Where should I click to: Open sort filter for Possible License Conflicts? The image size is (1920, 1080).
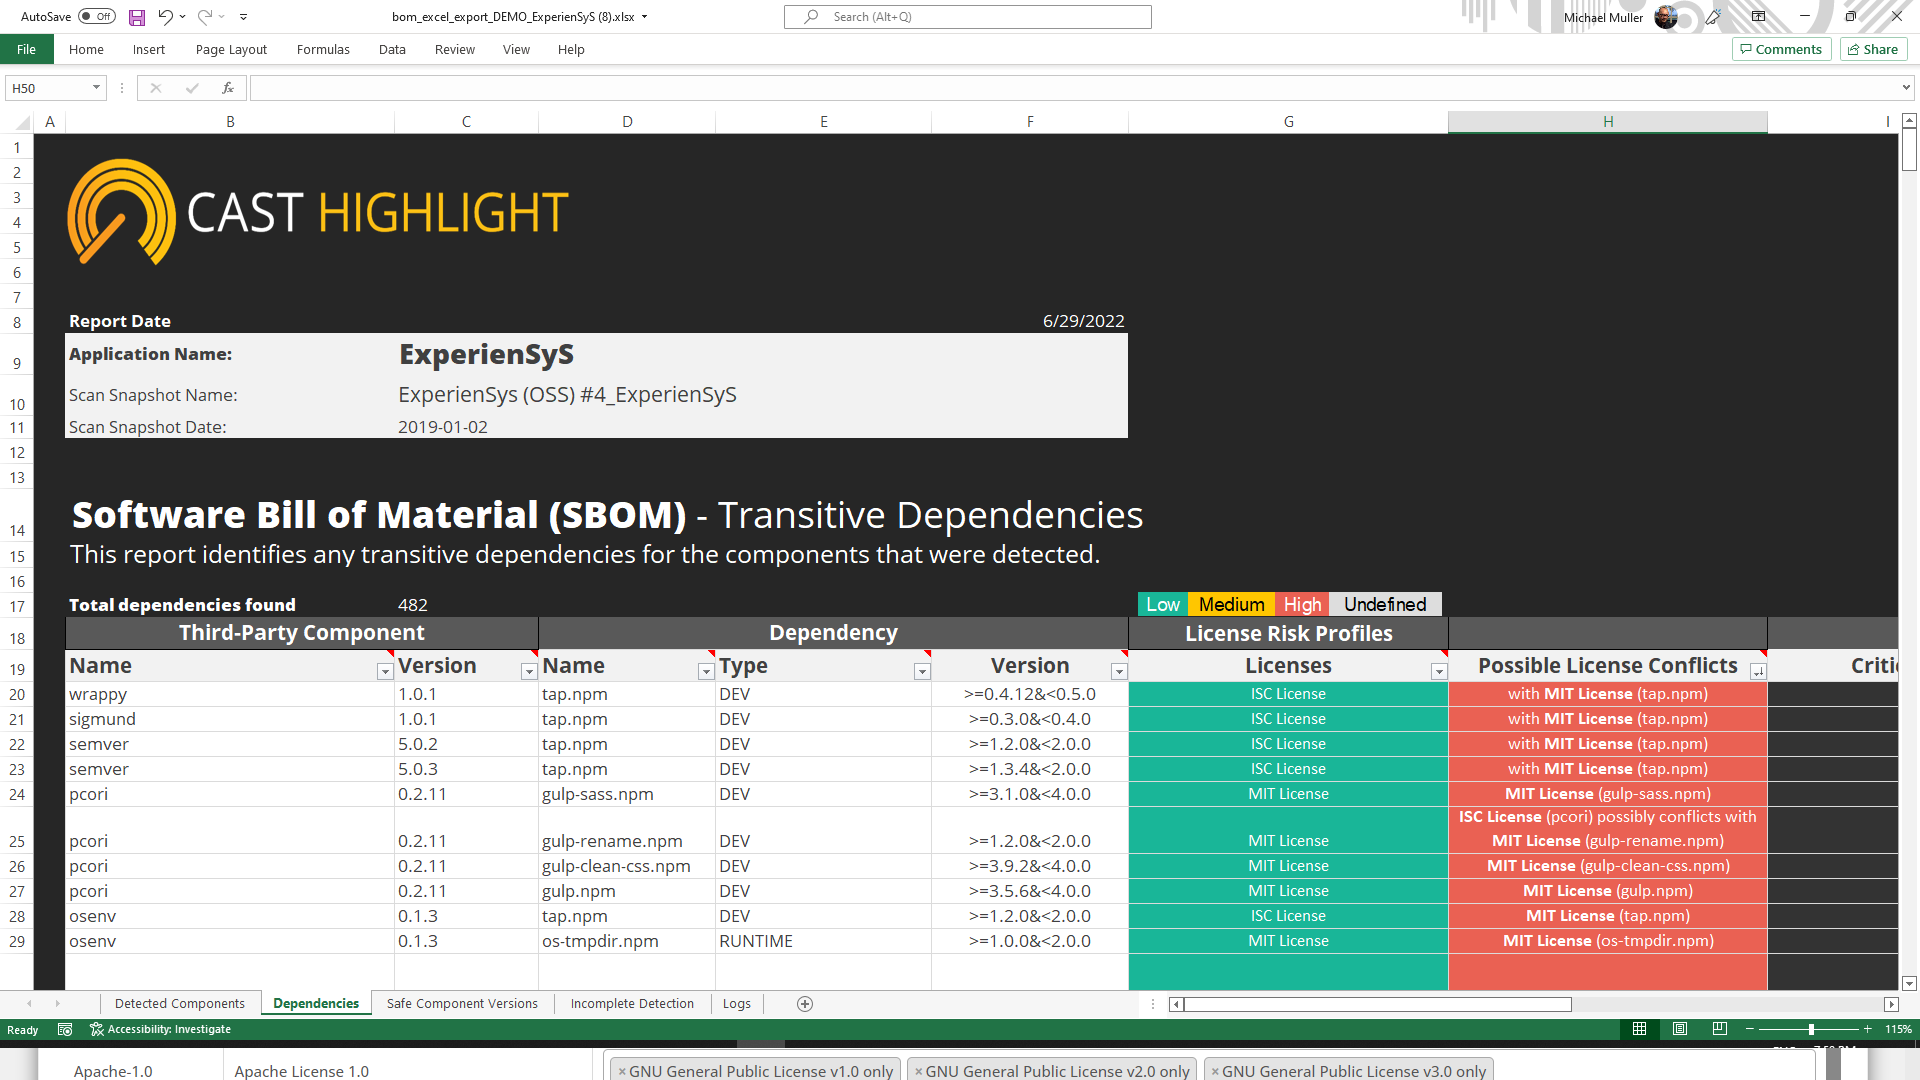click(1758, 672)
